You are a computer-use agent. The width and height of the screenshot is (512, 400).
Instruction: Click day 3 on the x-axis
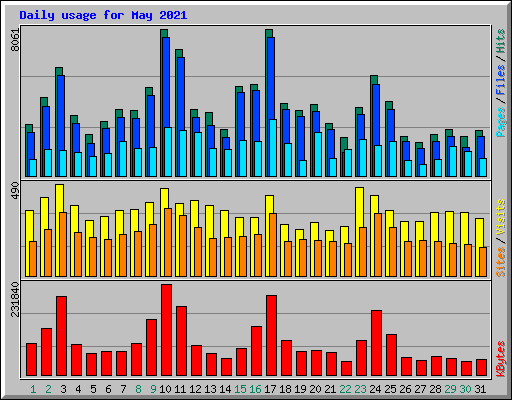(x=63, y=389)
